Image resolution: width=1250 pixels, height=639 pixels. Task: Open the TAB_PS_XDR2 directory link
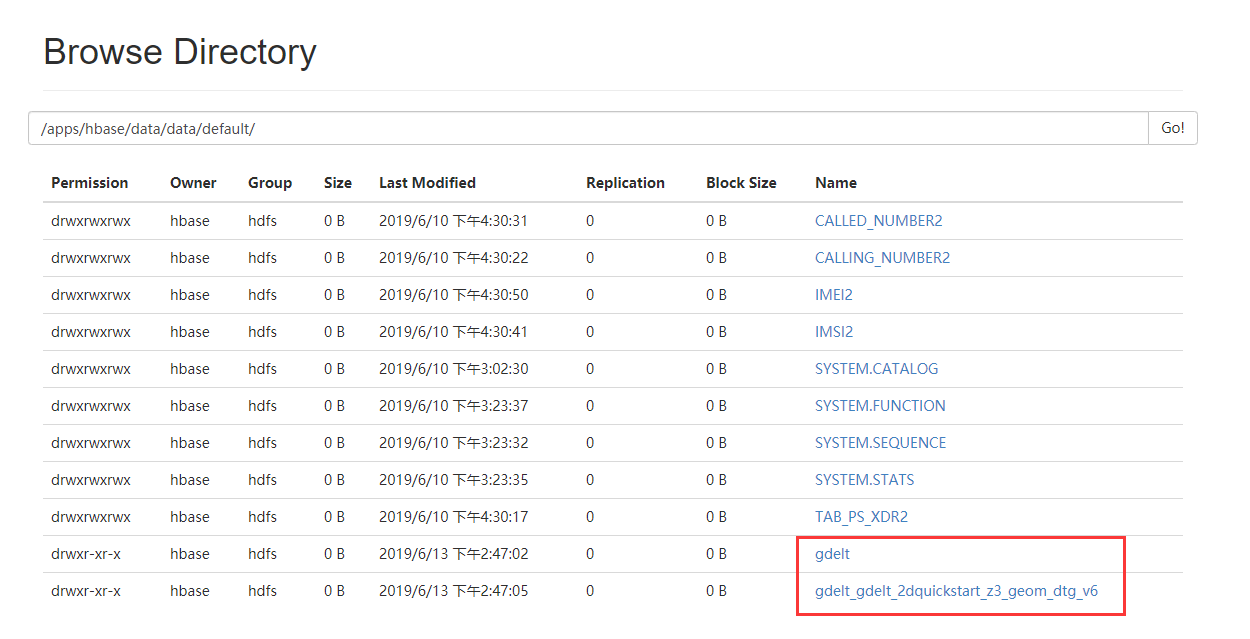[x=861, y=517]
